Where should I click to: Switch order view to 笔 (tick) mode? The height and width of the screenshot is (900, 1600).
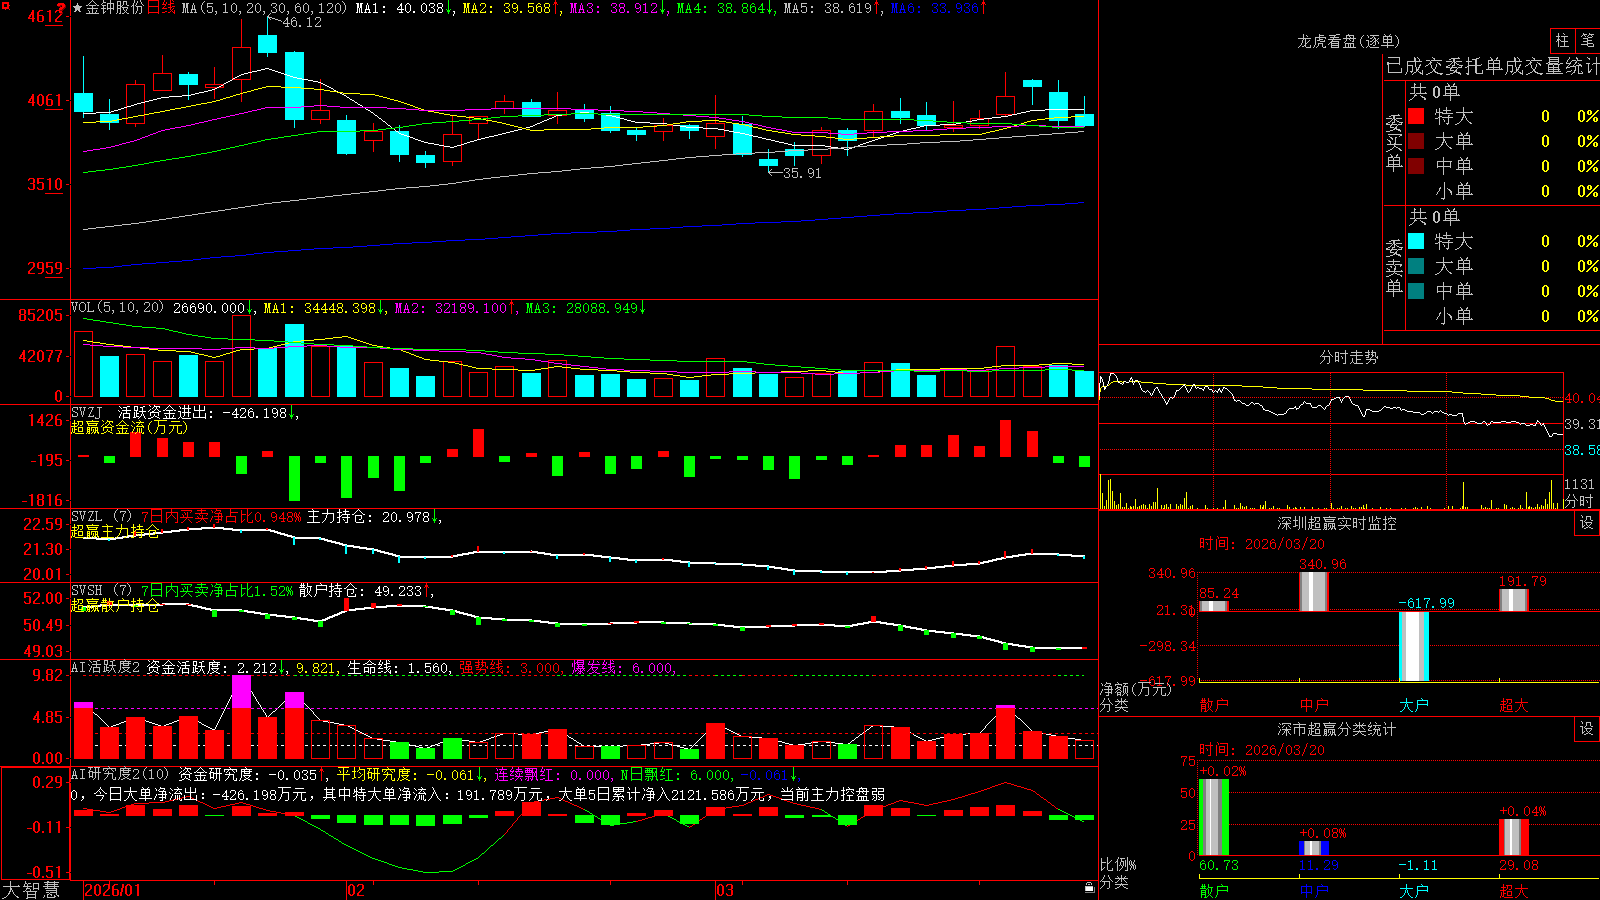coord(1587,40)
